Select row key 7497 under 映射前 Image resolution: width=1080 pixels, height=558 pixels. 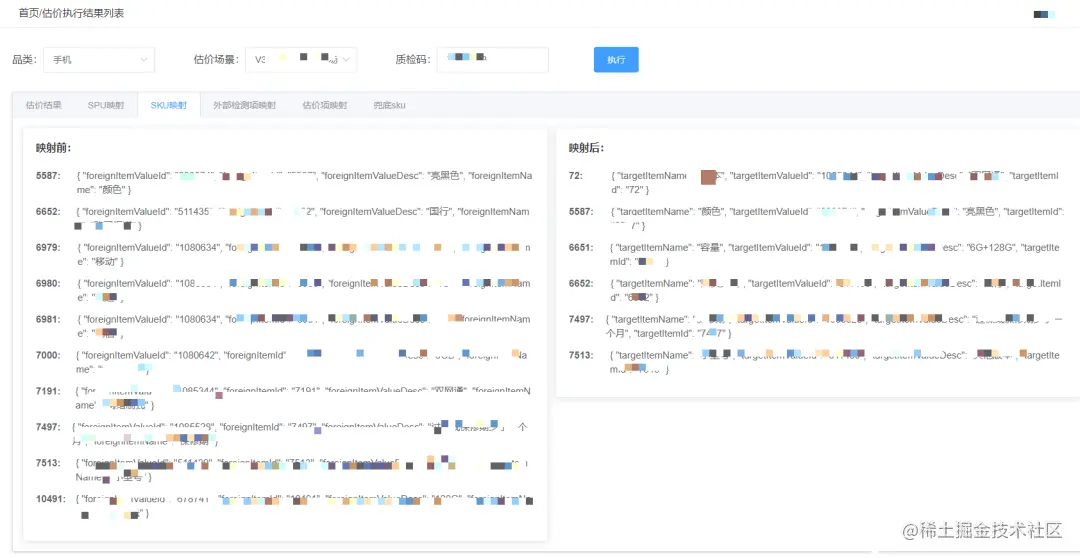[x=48, y=427]
